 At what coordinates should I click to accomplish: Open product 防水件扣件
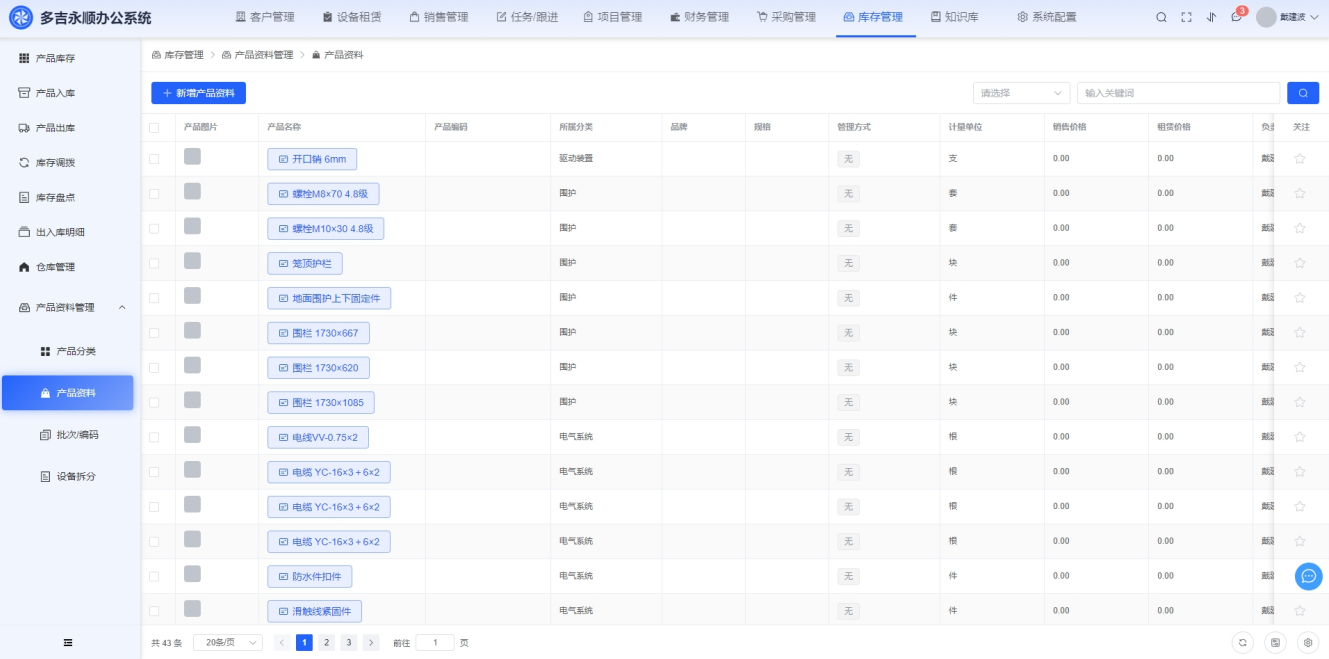[309, 577]
